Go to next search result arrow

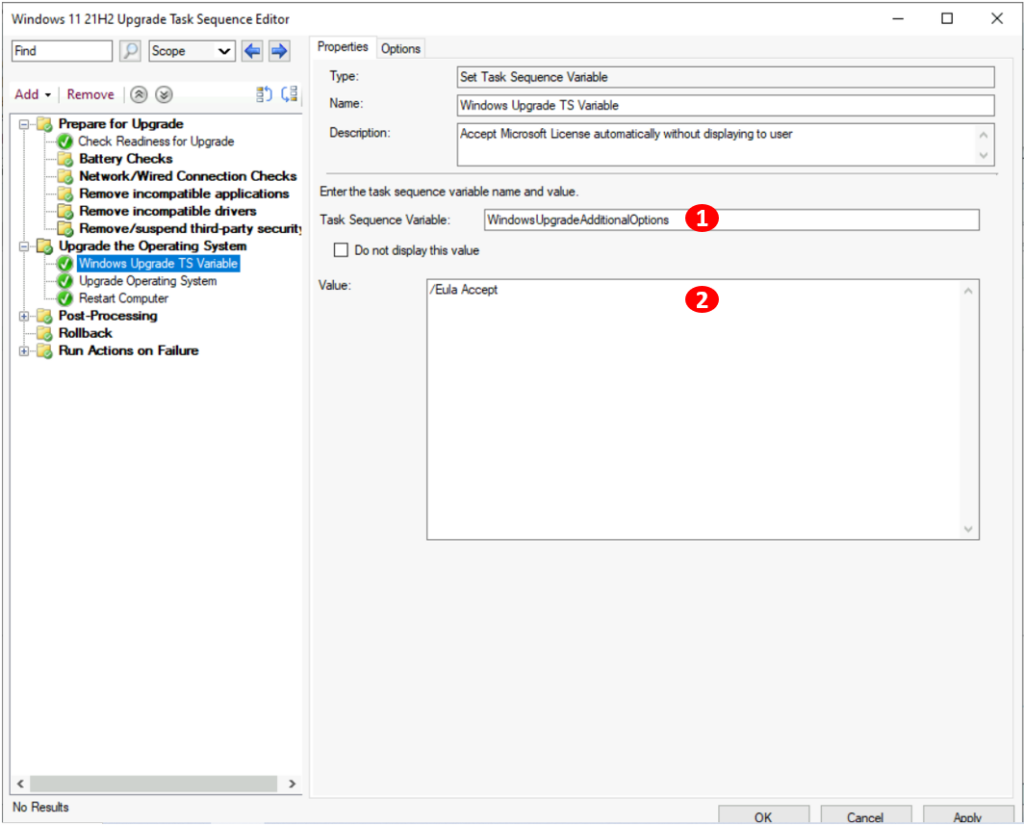(279, 51)
